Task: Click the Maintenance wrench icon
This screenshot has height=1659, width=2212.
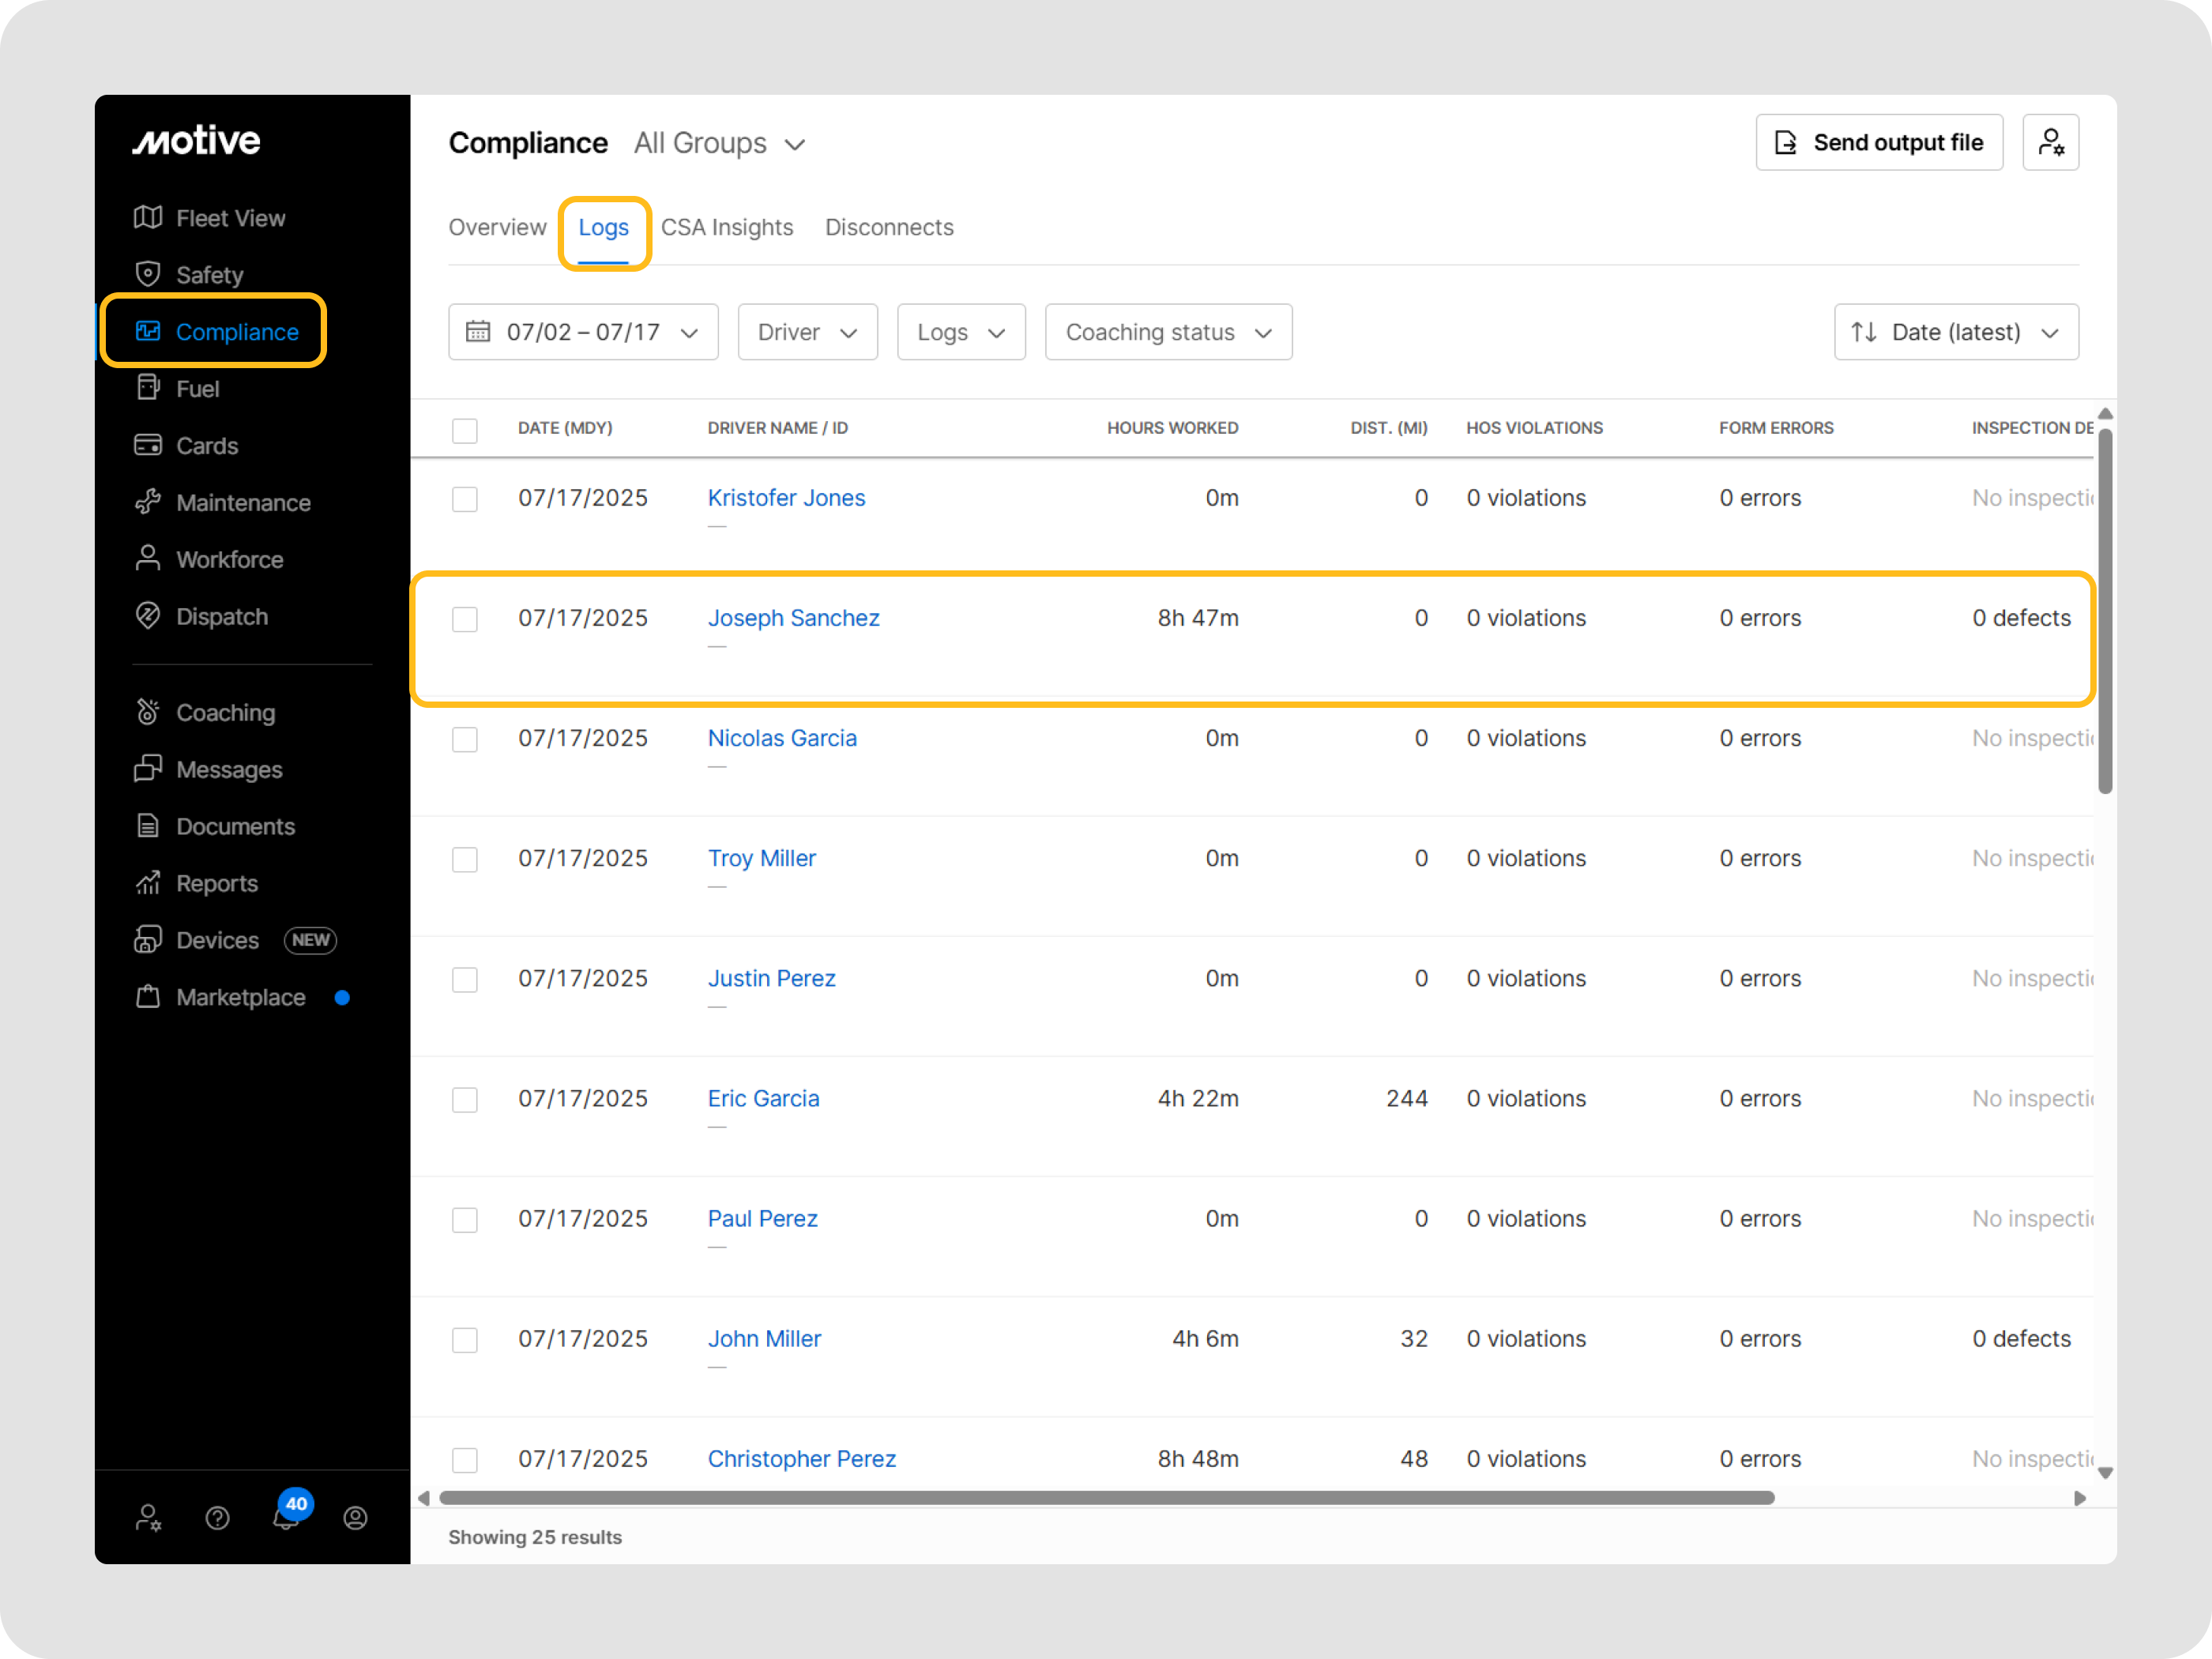Action: [148, 502]
